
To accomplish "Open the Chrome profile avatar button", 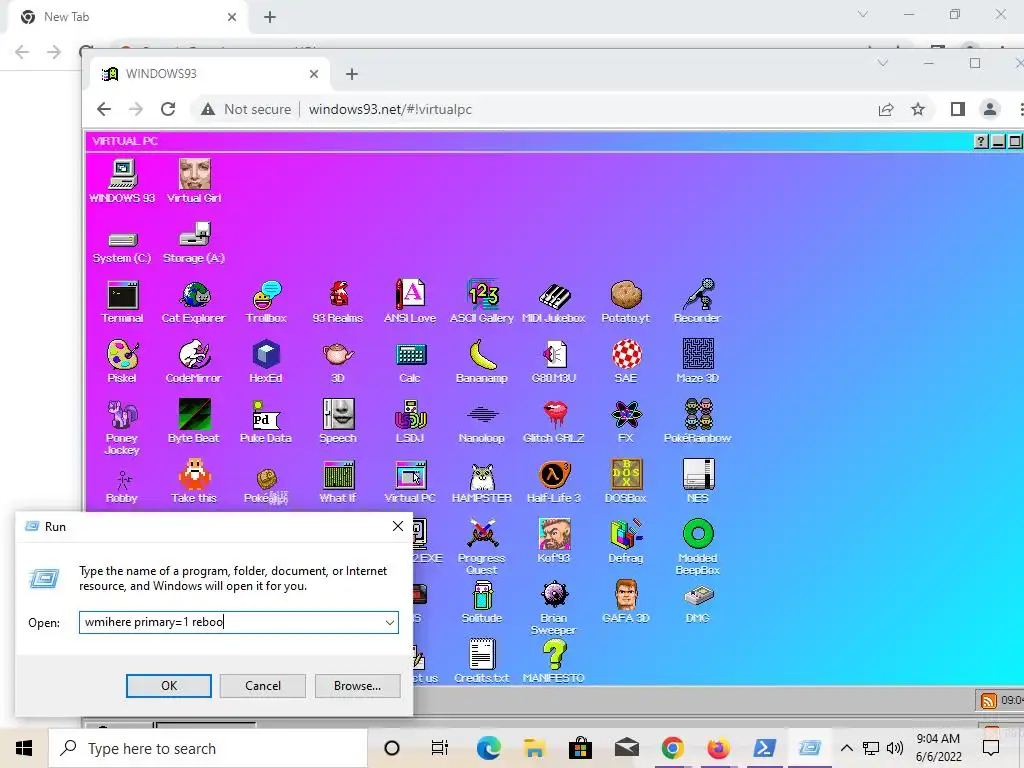I will 989,109.
